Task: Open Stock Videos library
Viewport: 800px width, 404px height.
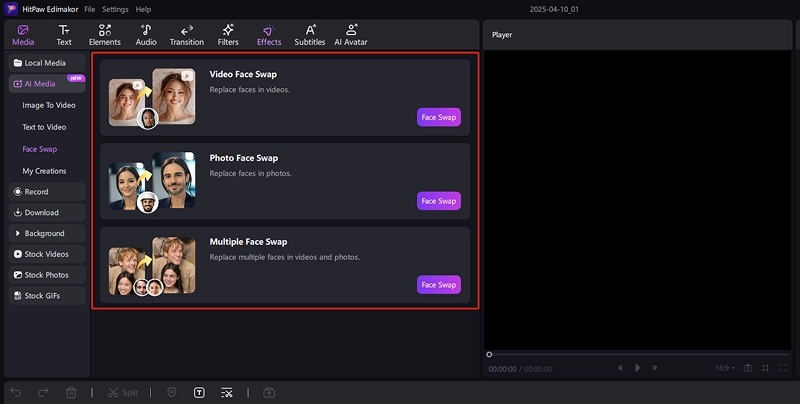Action: tap(47, 254)
